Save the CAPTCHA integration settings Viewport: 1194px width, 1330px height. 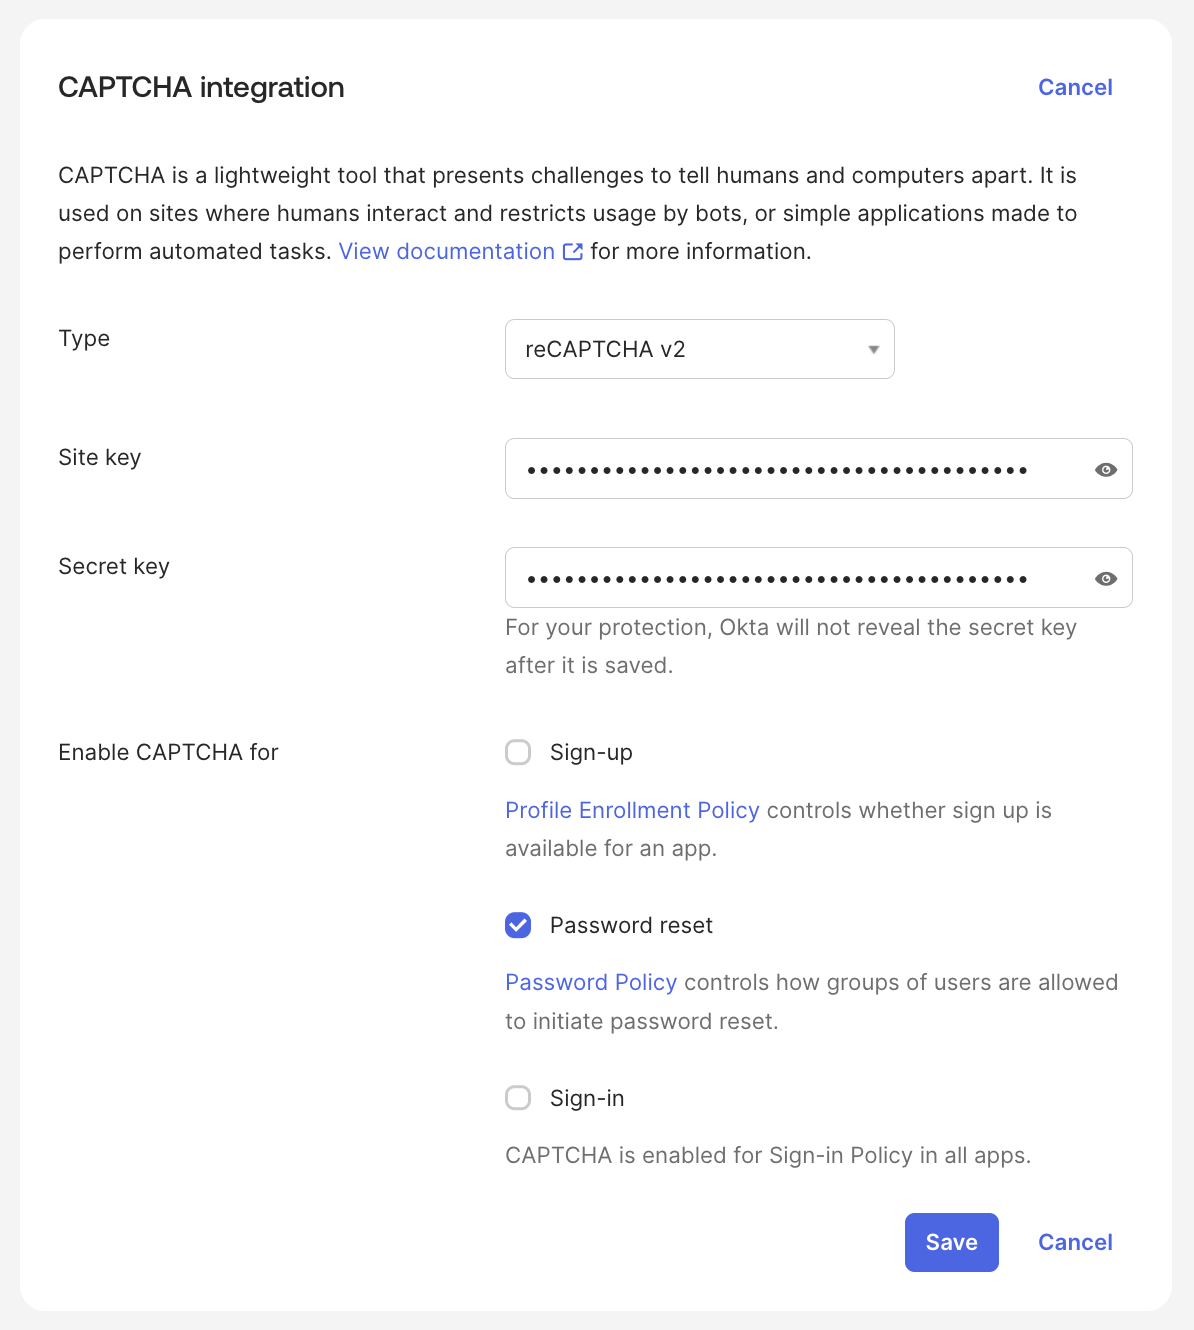(x=951, y=1242)
